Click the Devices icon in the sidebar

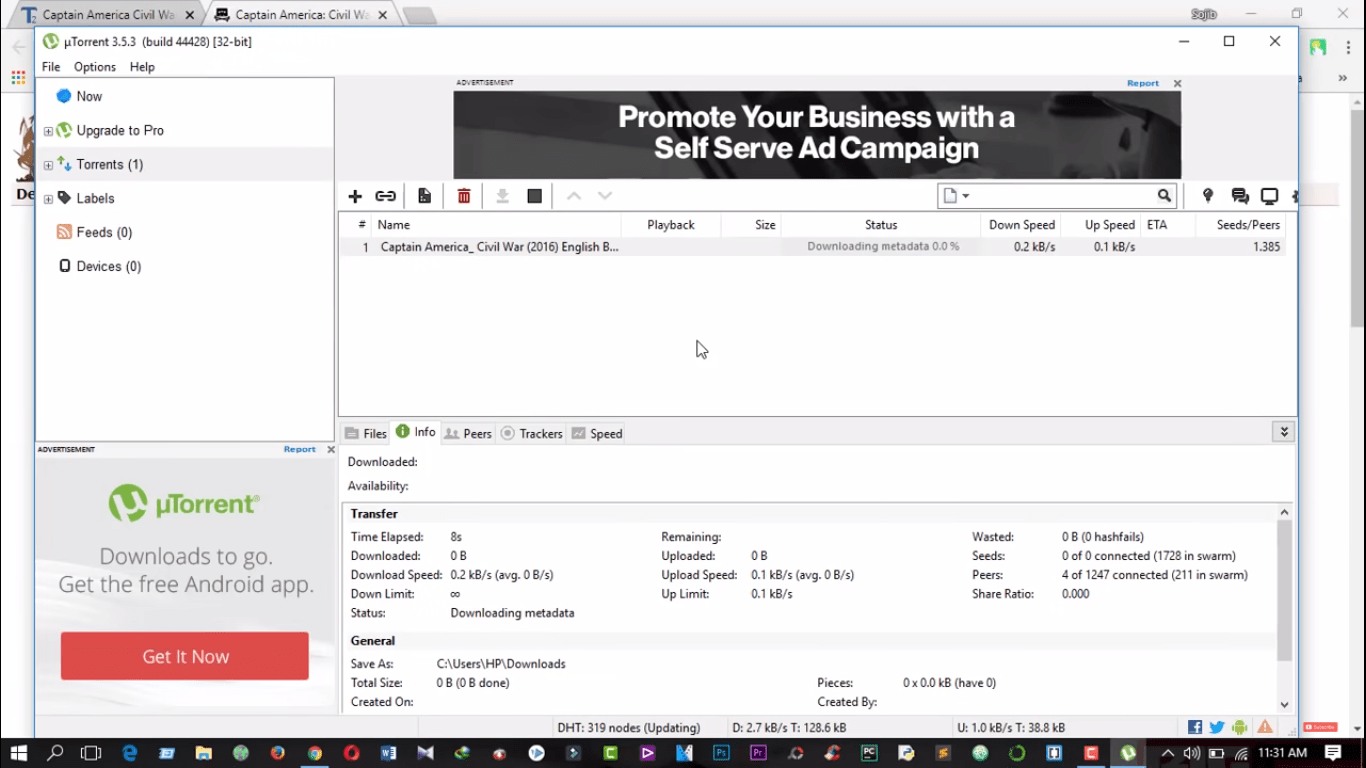pos(64,266)
